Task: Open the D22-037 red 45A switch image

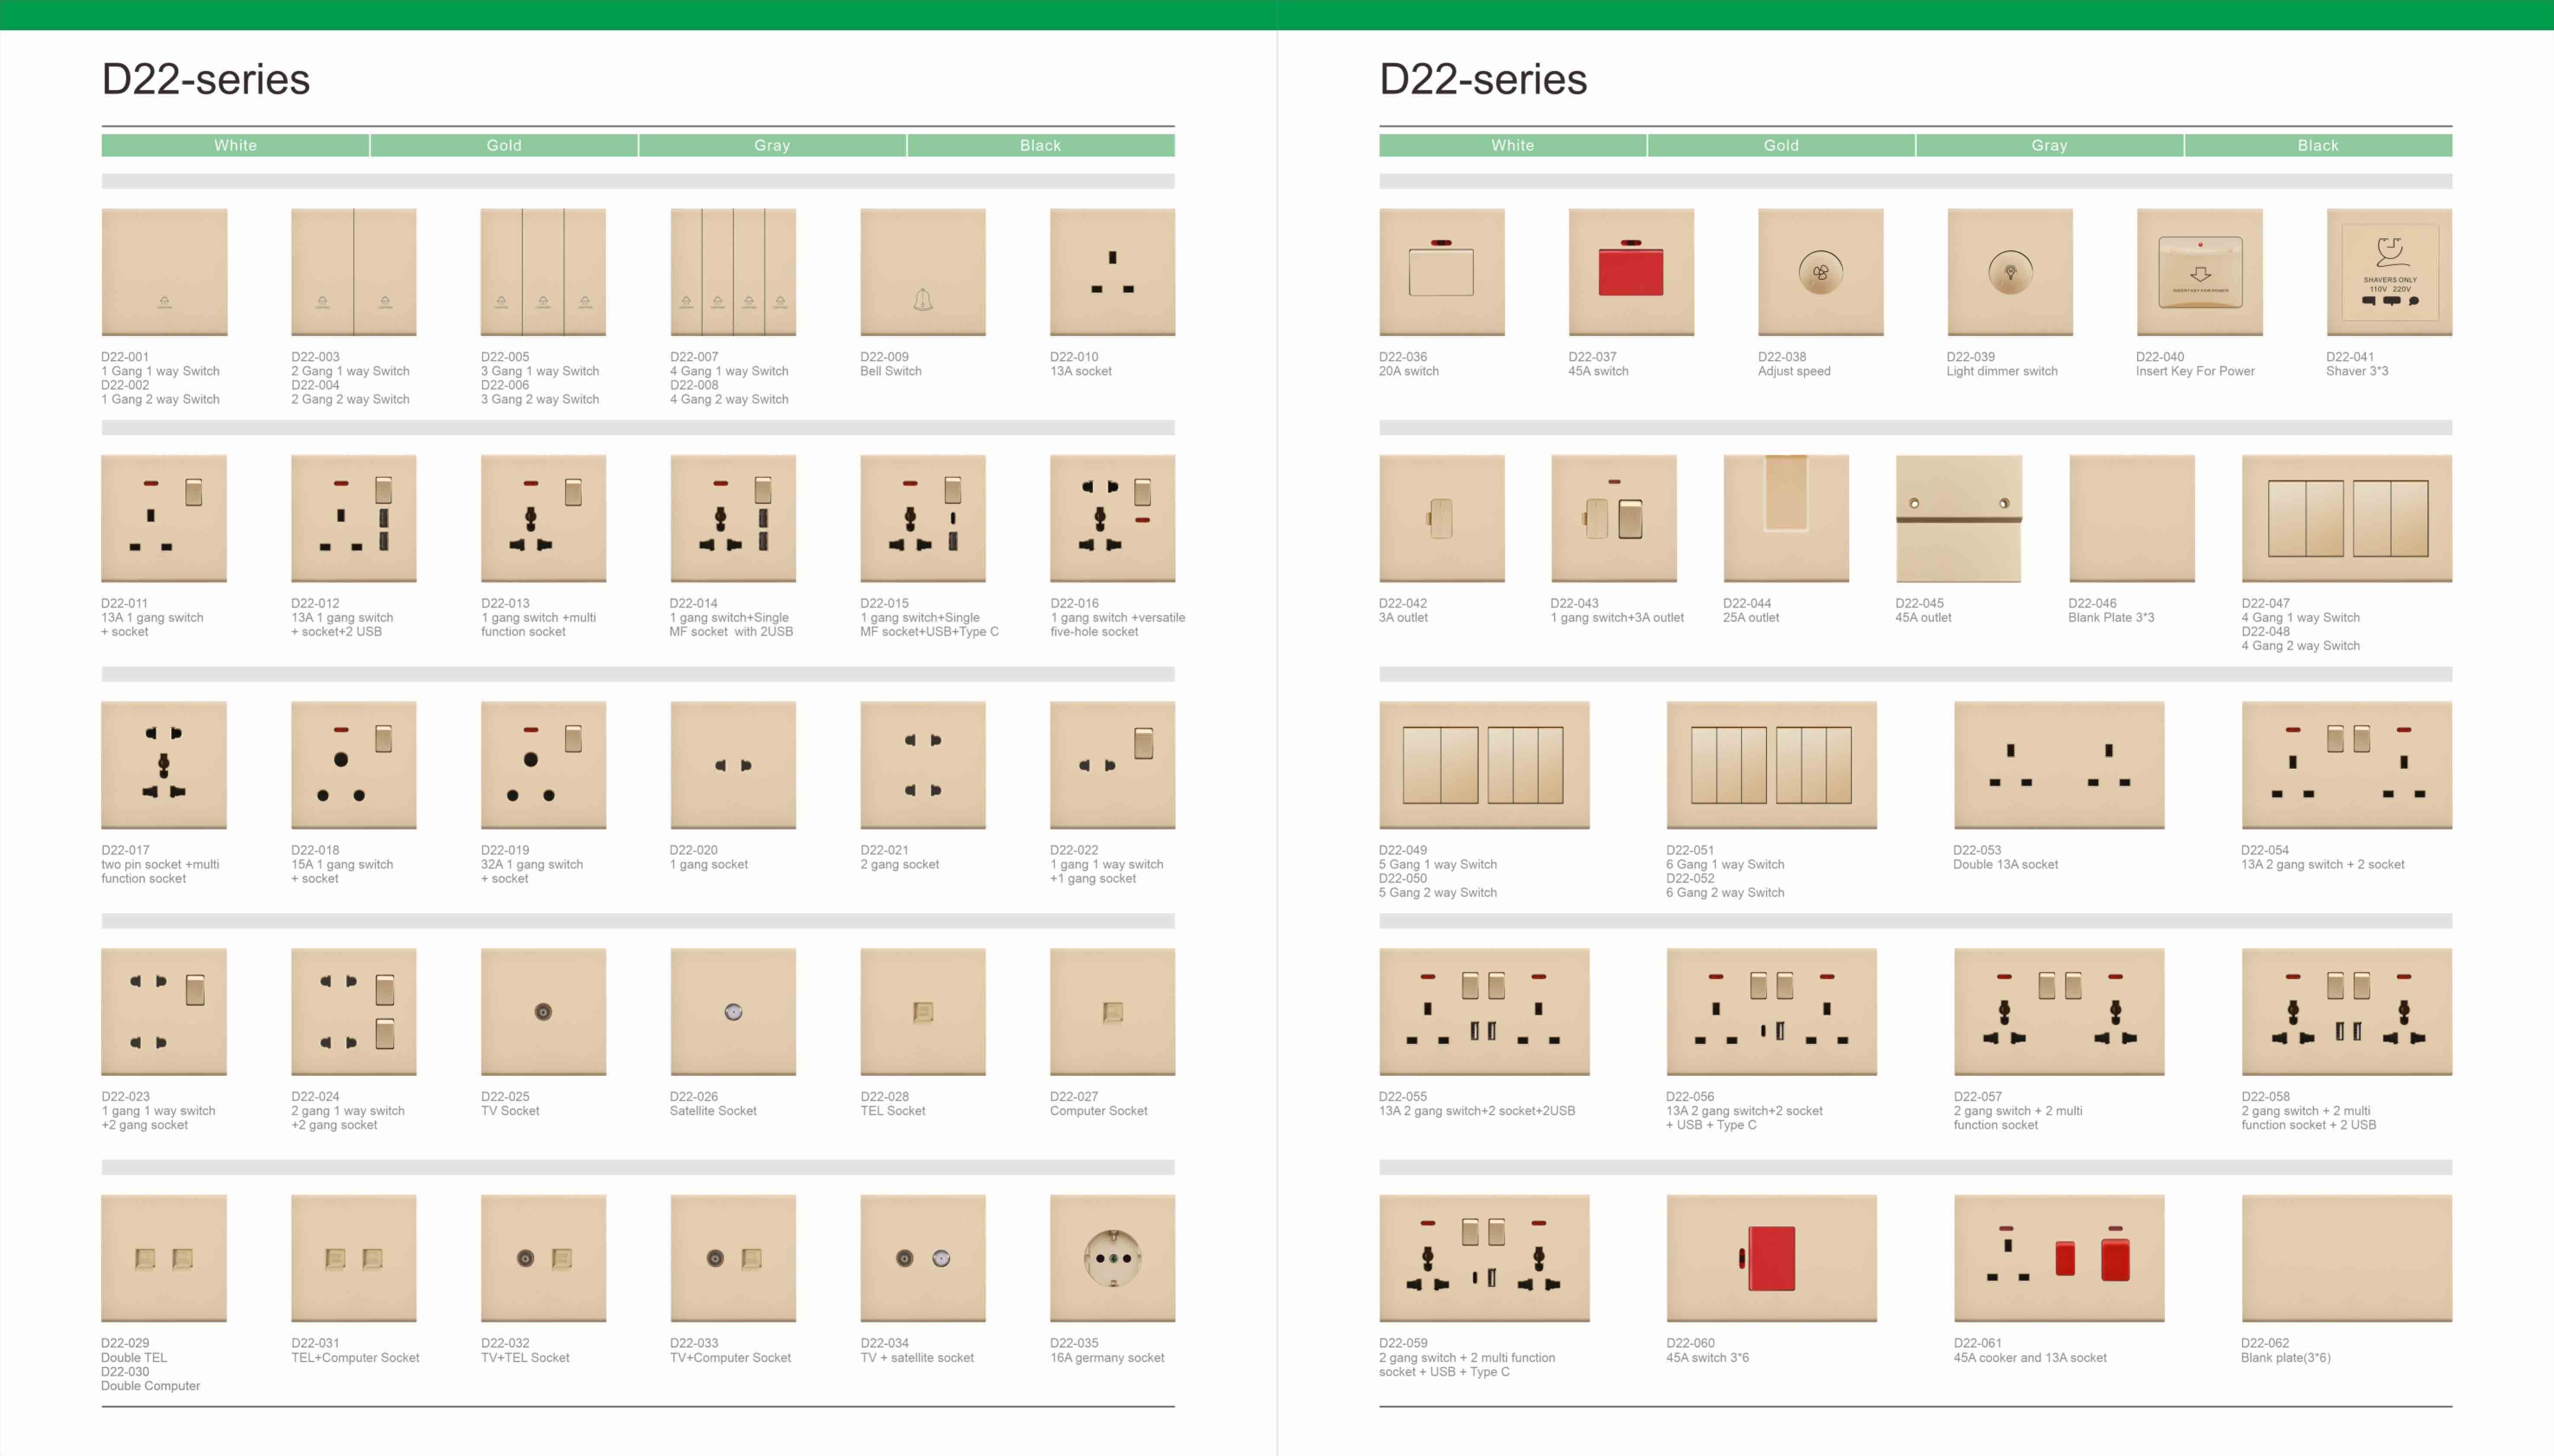Action: pos(1631,272)
